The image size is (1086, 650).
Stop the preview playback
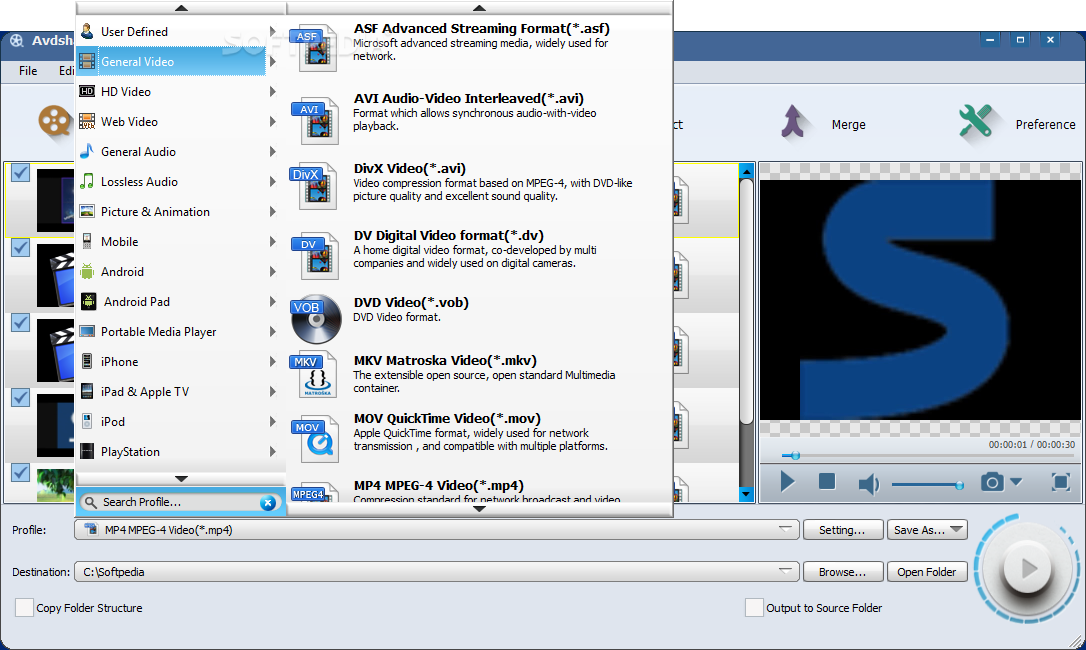(826, 481)
